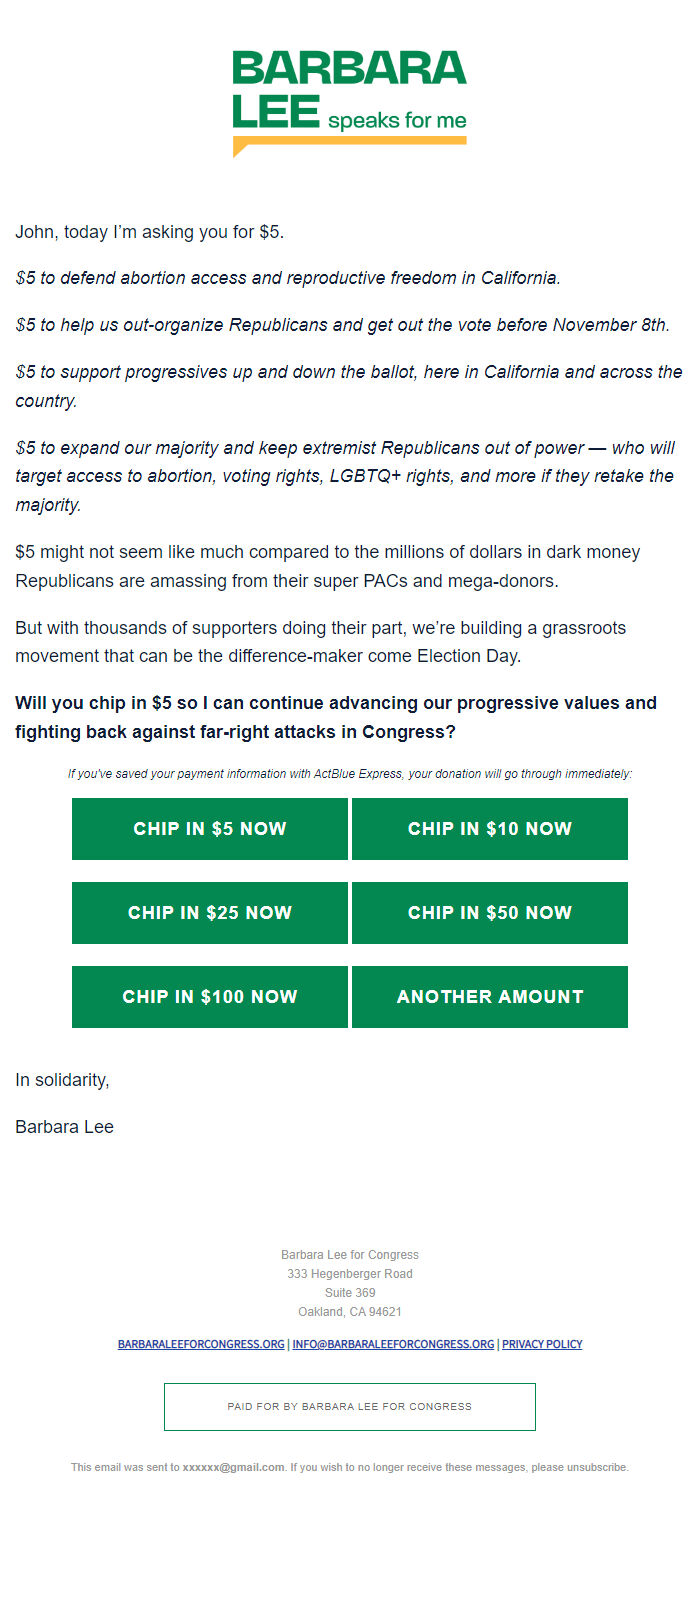This screenshot has height=1616, width=700.
Task: Give via Chip In $50 Now button
Action: click(x=490, y=913)
